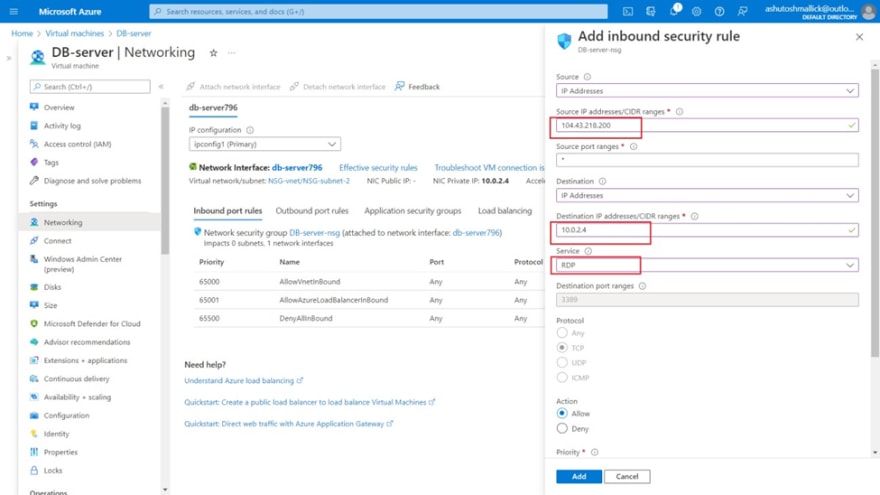Image resolution: width=880 pixels, height=495 pixels.
Task: Click the Priority info icon
Action: point(595,452)
